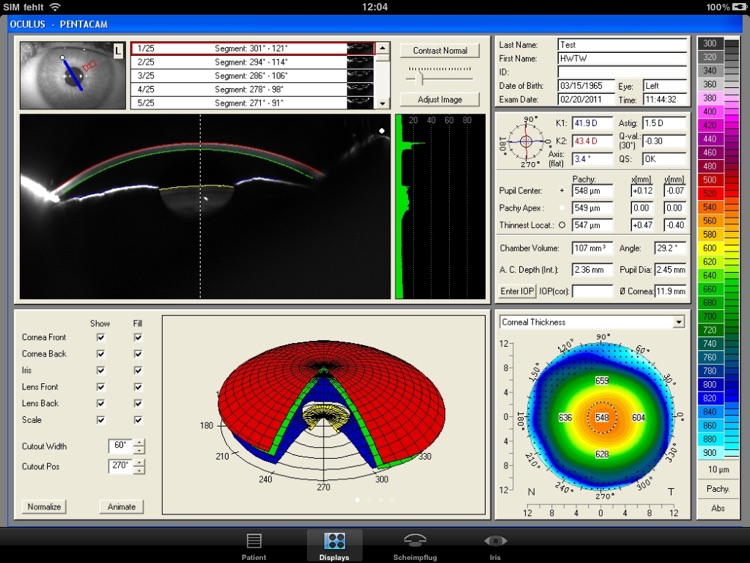Decrease Cutout Pos with down stepper

click(x=139, y=471)
